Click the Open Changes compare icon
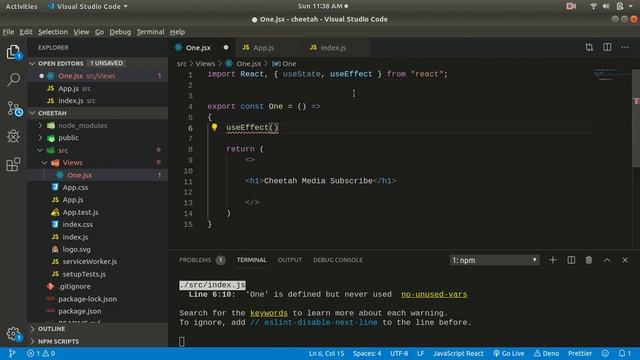Screen dimensions: 640x360 tap(589, 47)
